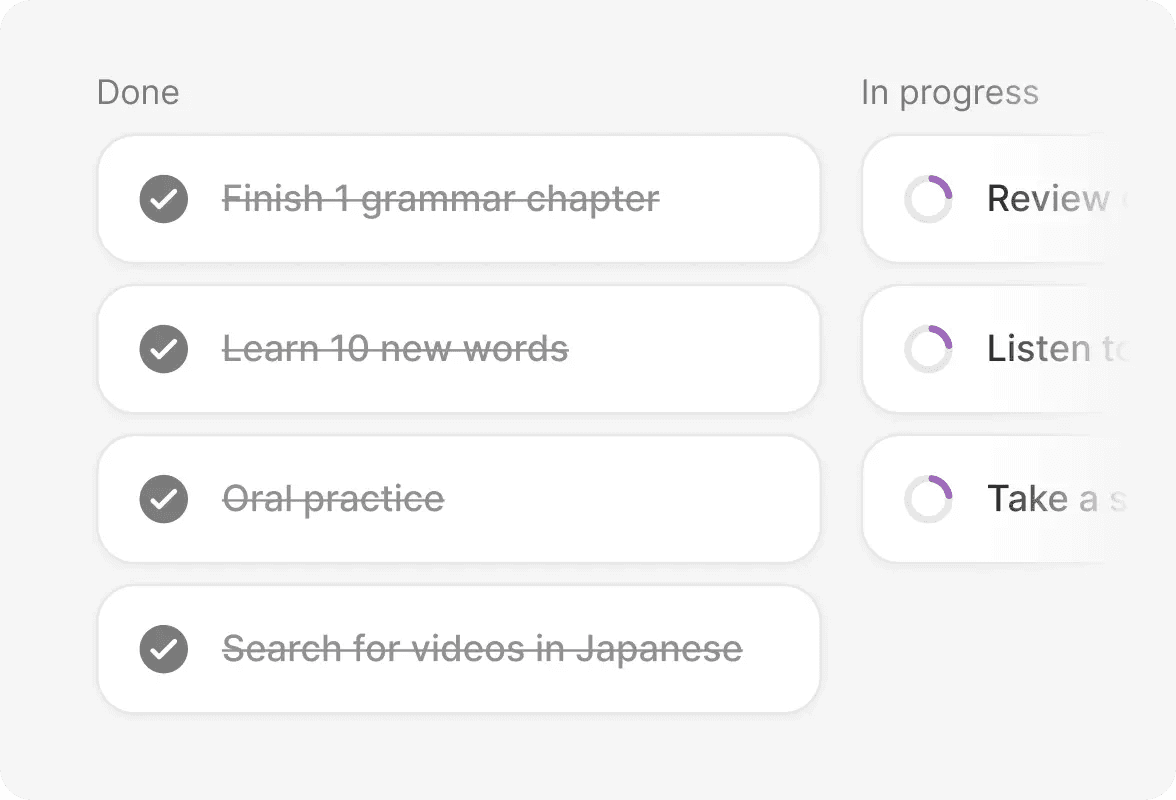Click empty area of grammar chapter card
Viewport: 1176px width, 800px height.
click(740, 199)
